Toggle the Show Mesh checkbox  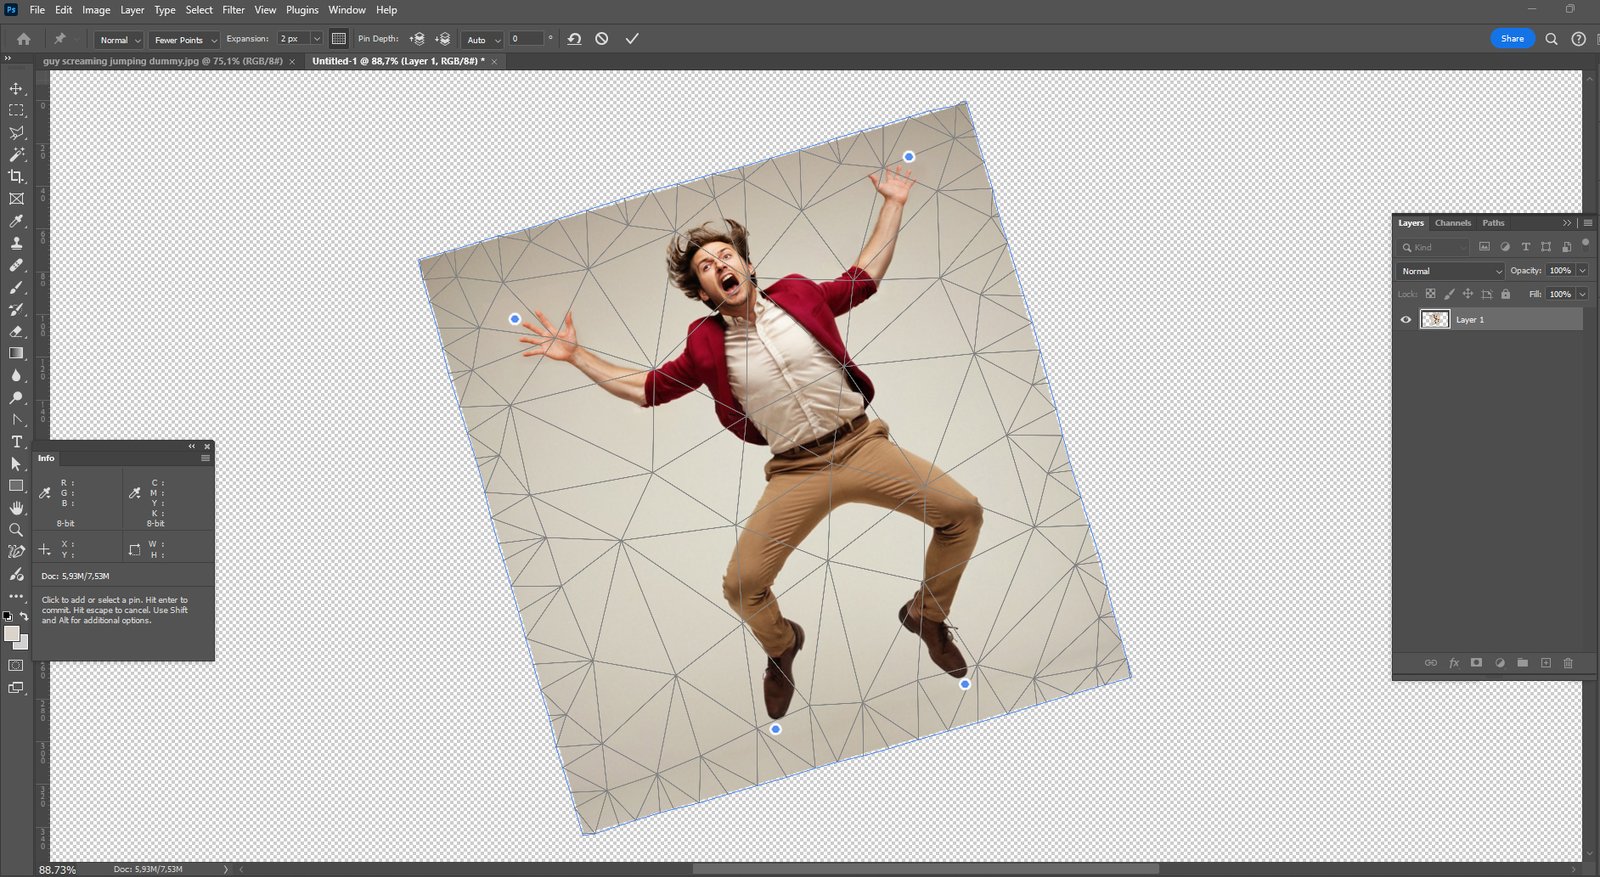point(339,39)
